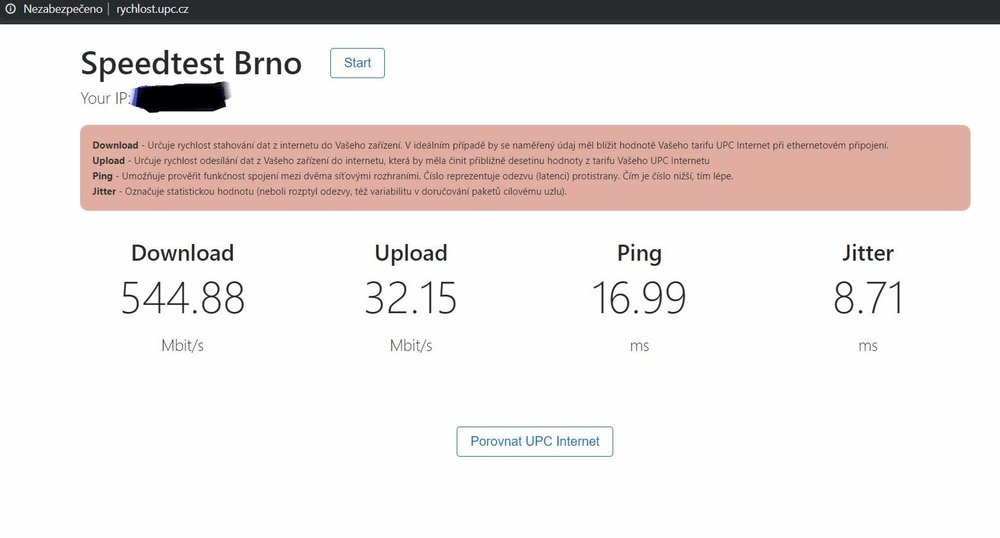Click the Your IP label

[106, 98]
